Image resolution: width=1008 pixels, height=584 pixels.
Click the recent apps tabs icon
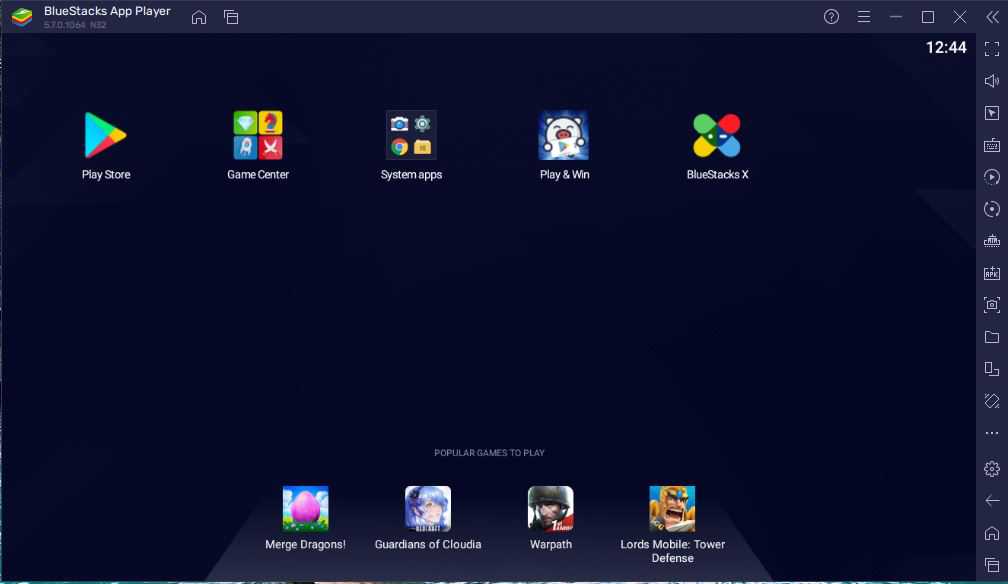click(231, 17)
